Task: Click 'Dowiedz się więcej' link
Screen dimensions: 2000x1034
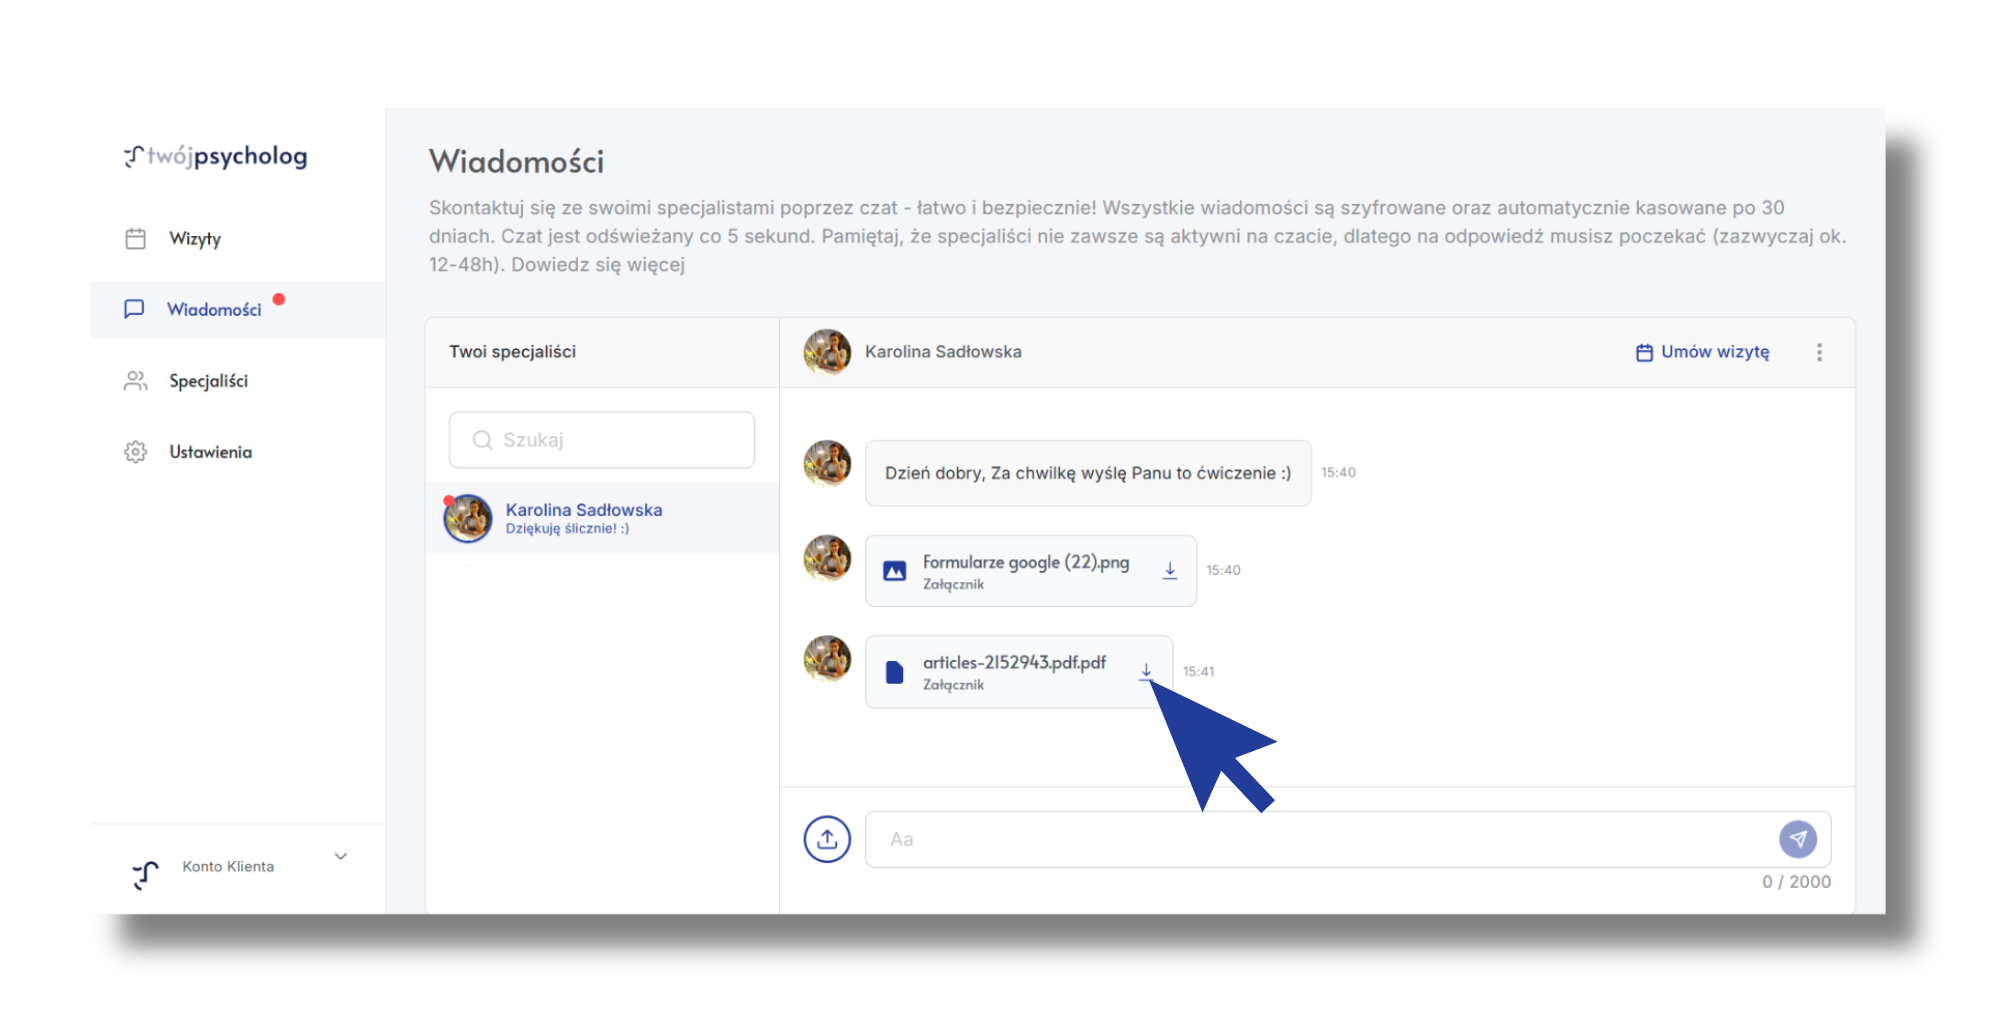Action: click(x=598, y=265)
